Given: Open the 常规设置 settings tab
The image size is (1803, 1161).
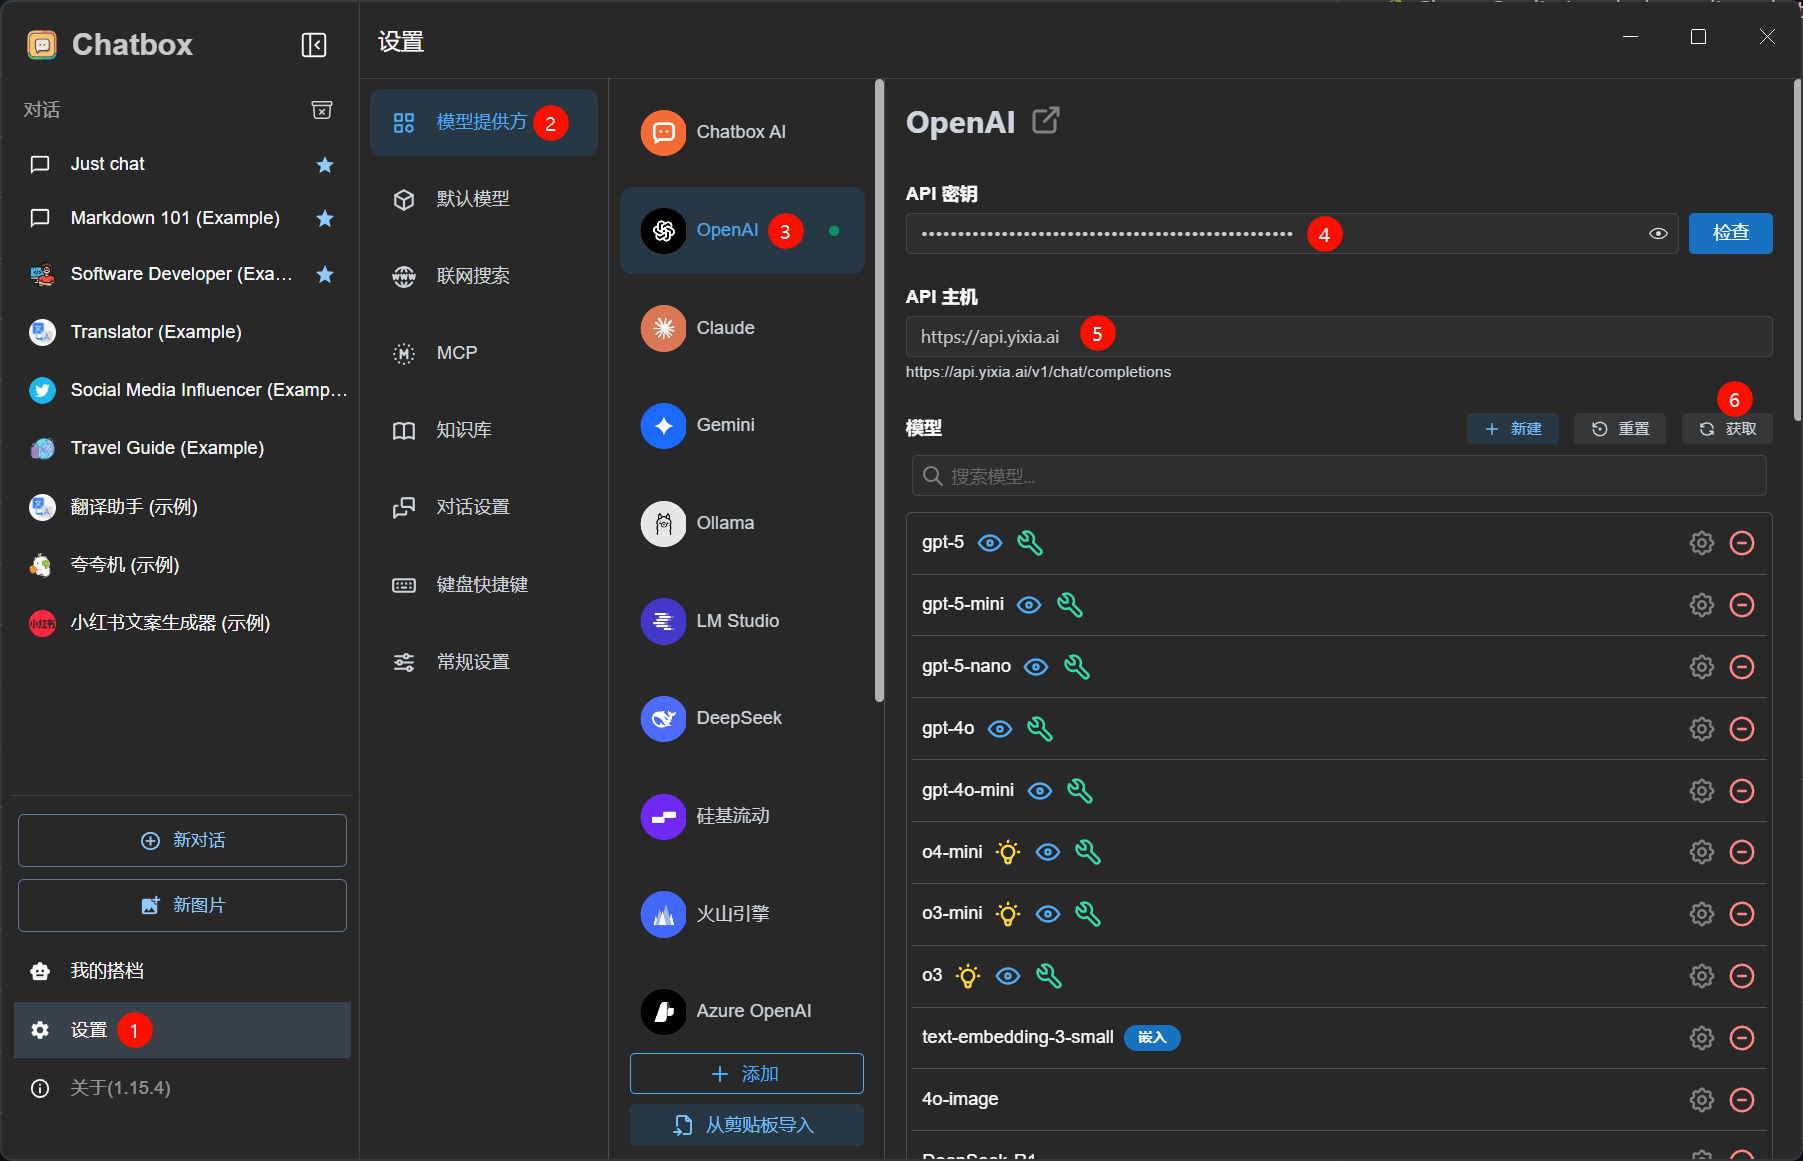Looking at the screenshot, I should pyautogui.click(x=484, y=662).
